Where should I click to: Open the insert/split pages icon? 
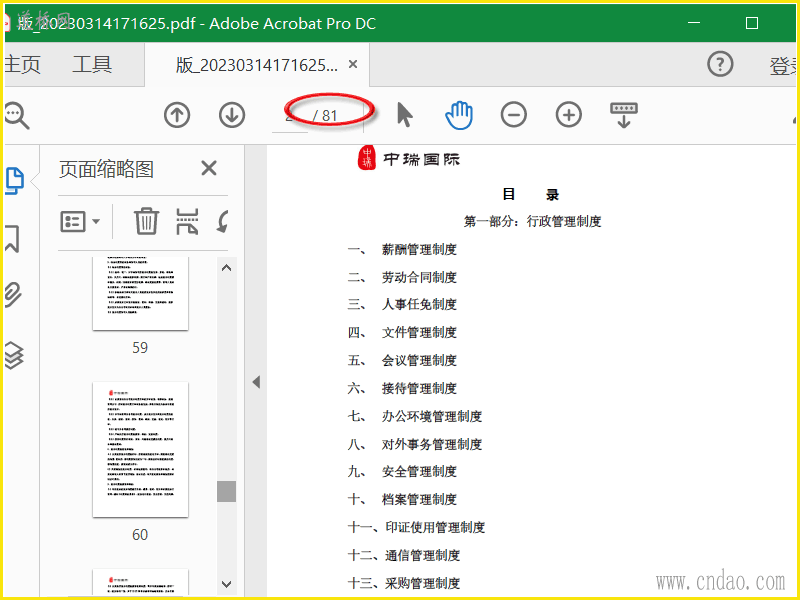pyautogui.click(x=187, y=221)
